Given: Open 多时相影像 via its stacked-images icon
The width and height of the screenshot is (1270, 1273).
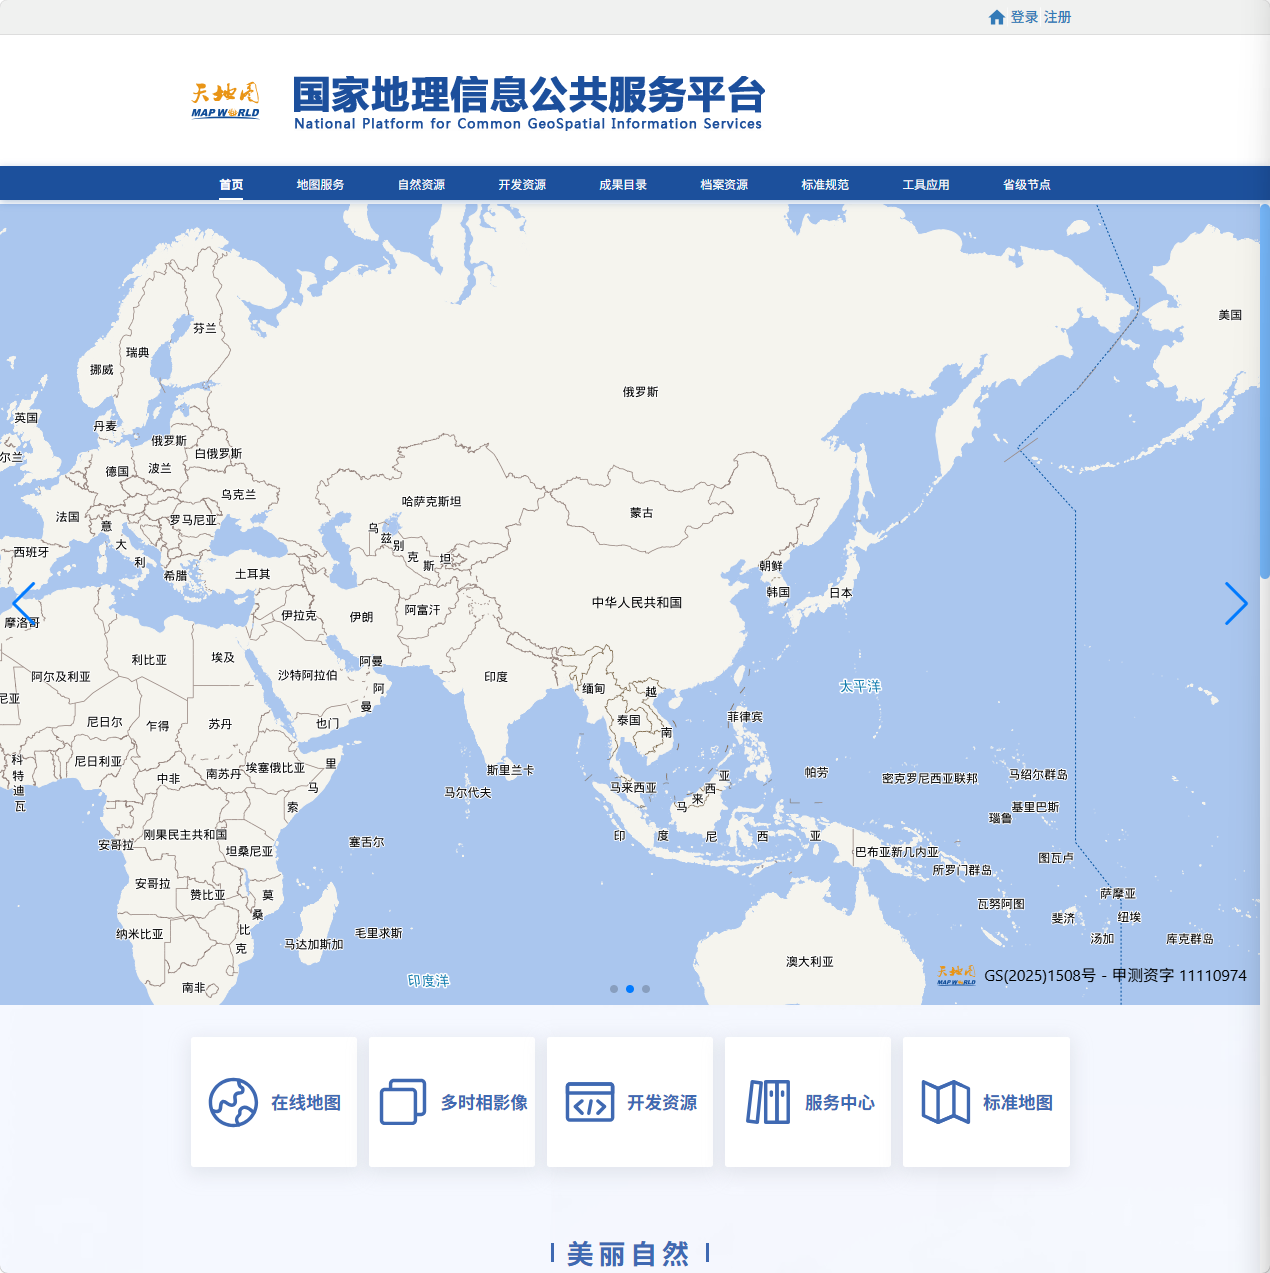Looking at the screenshot, I should [402, 1100].
